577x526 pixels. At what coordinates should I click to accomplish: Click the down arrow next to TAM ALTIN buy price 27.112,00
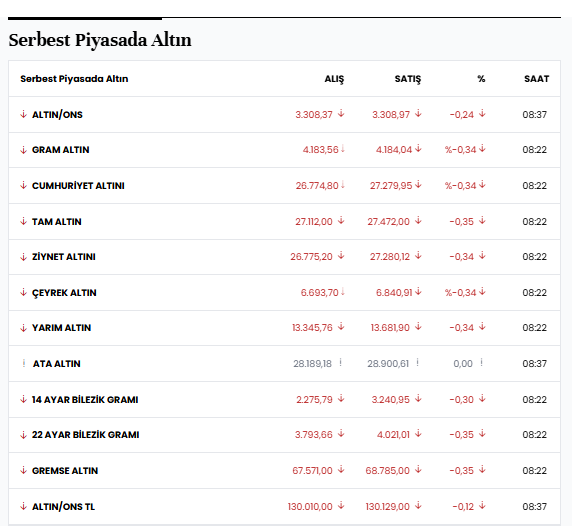(x=341, y=220)
